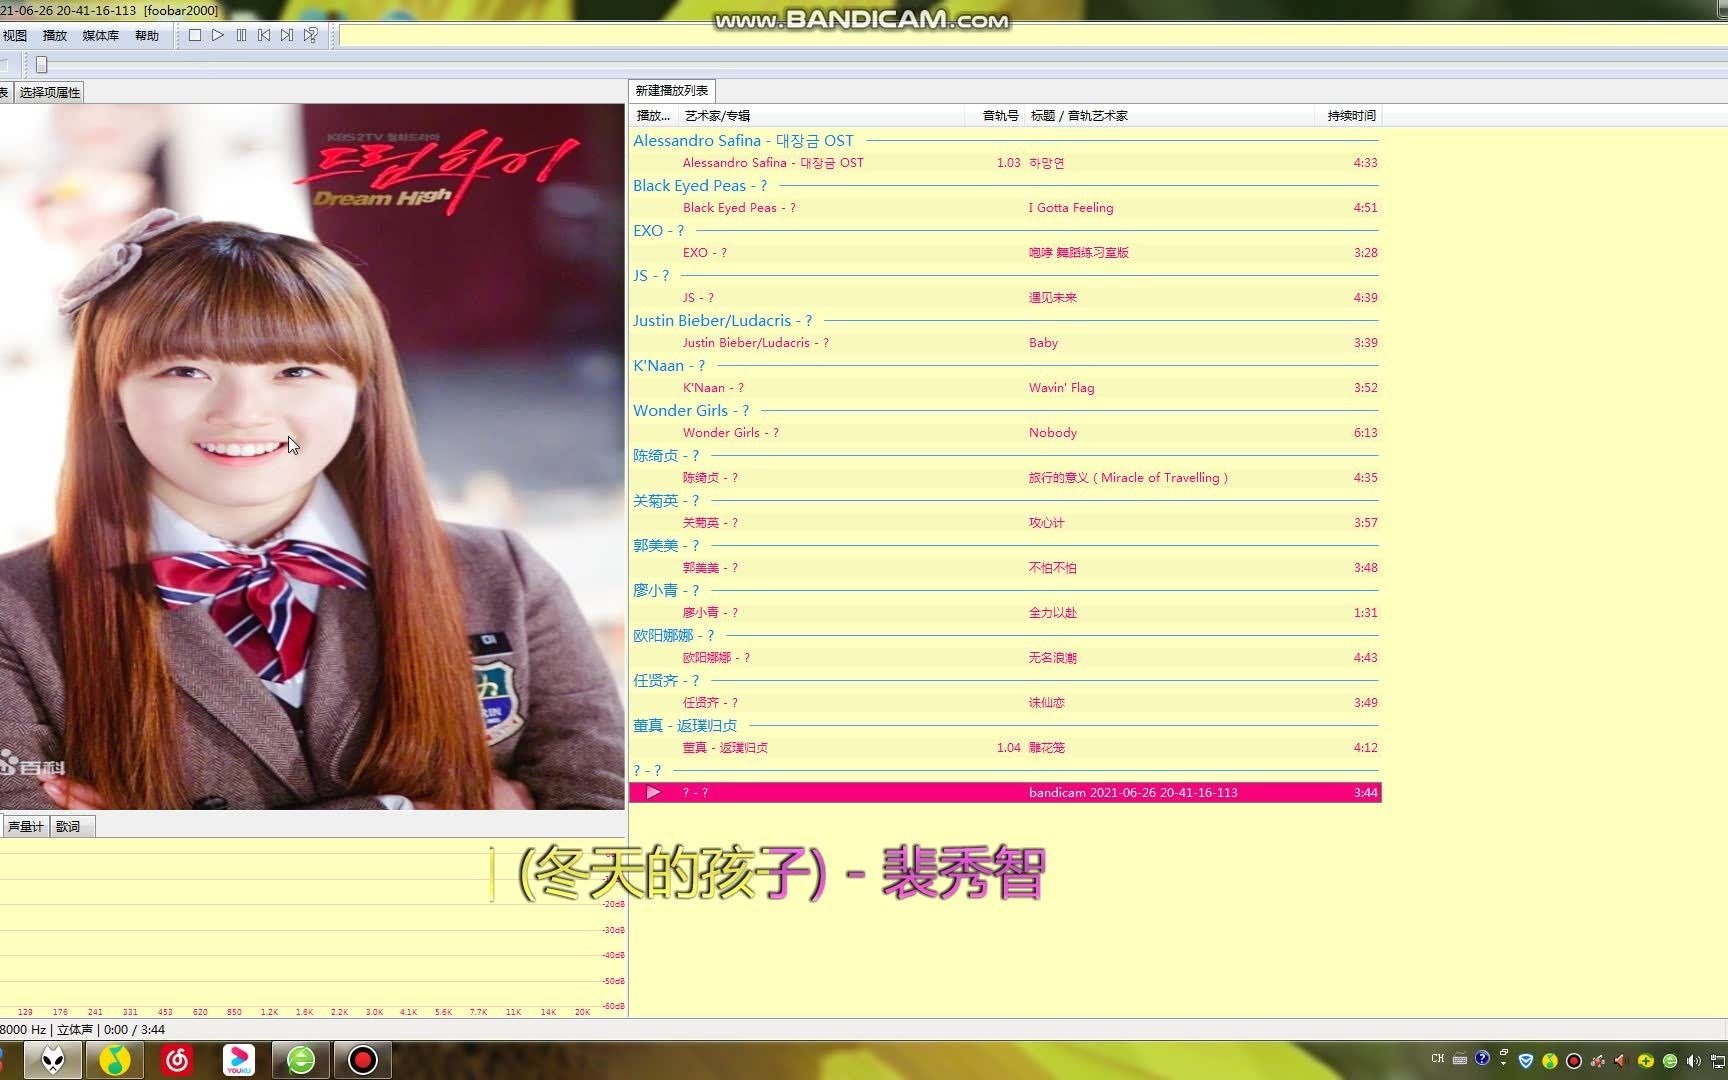Select the 'Nobody' track by Wonder Girls
Image resolution: width=1728 pixels, height=1080 pixels.
tap(1005, 433)
